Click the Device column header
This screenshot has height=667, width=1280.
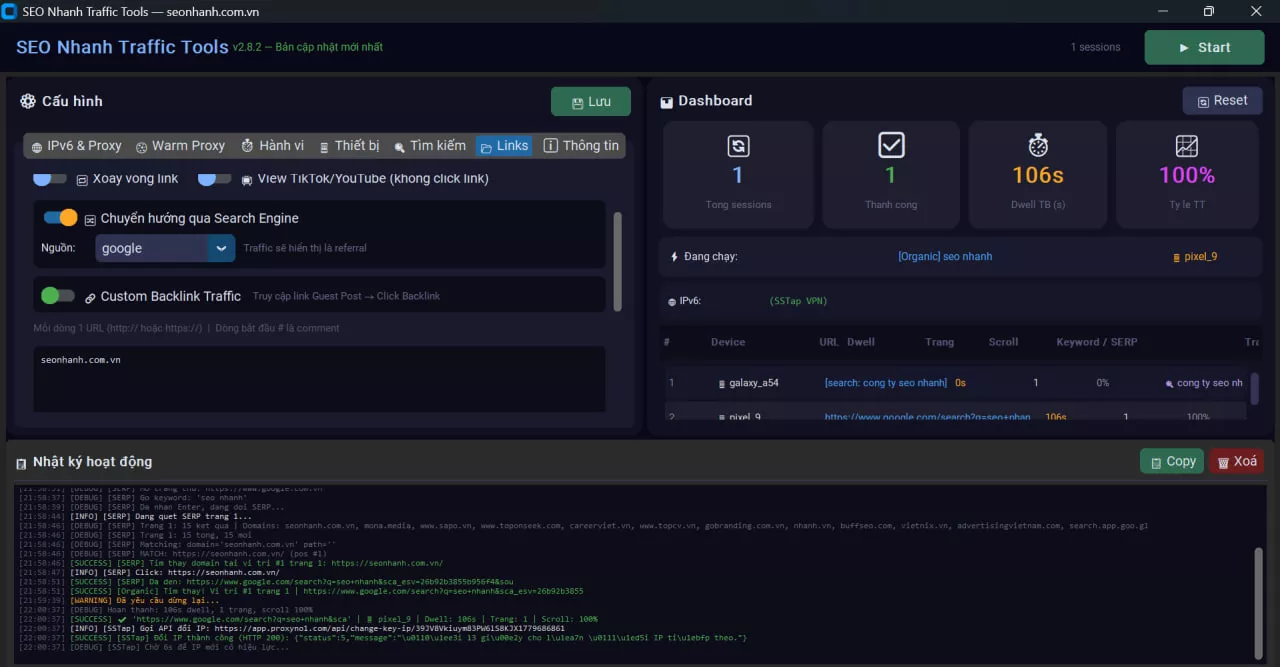click(728, 342)
